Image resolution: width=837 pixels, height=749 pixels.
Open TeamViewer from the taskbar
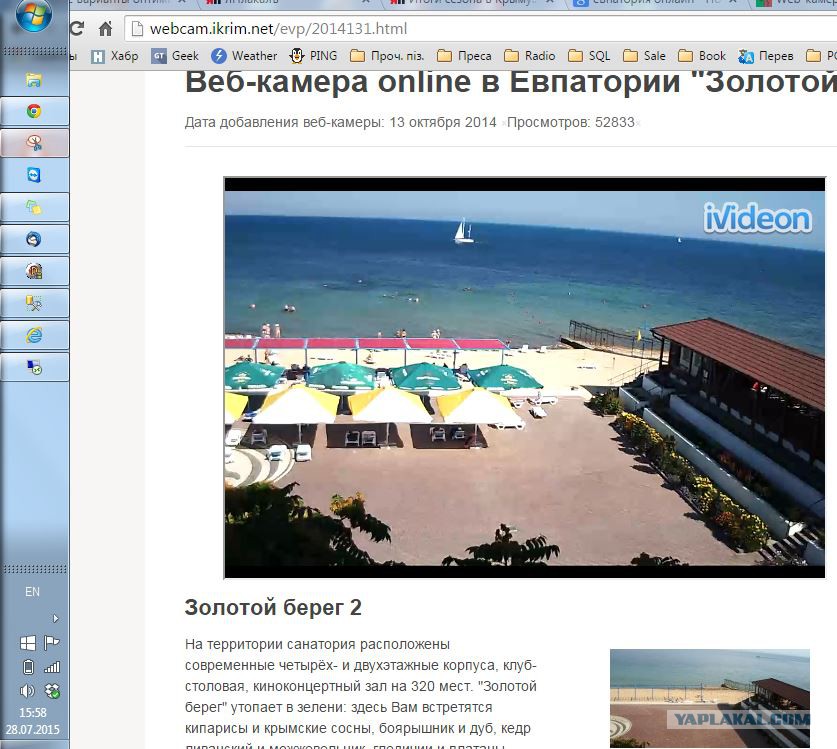[x=34, y=175]
